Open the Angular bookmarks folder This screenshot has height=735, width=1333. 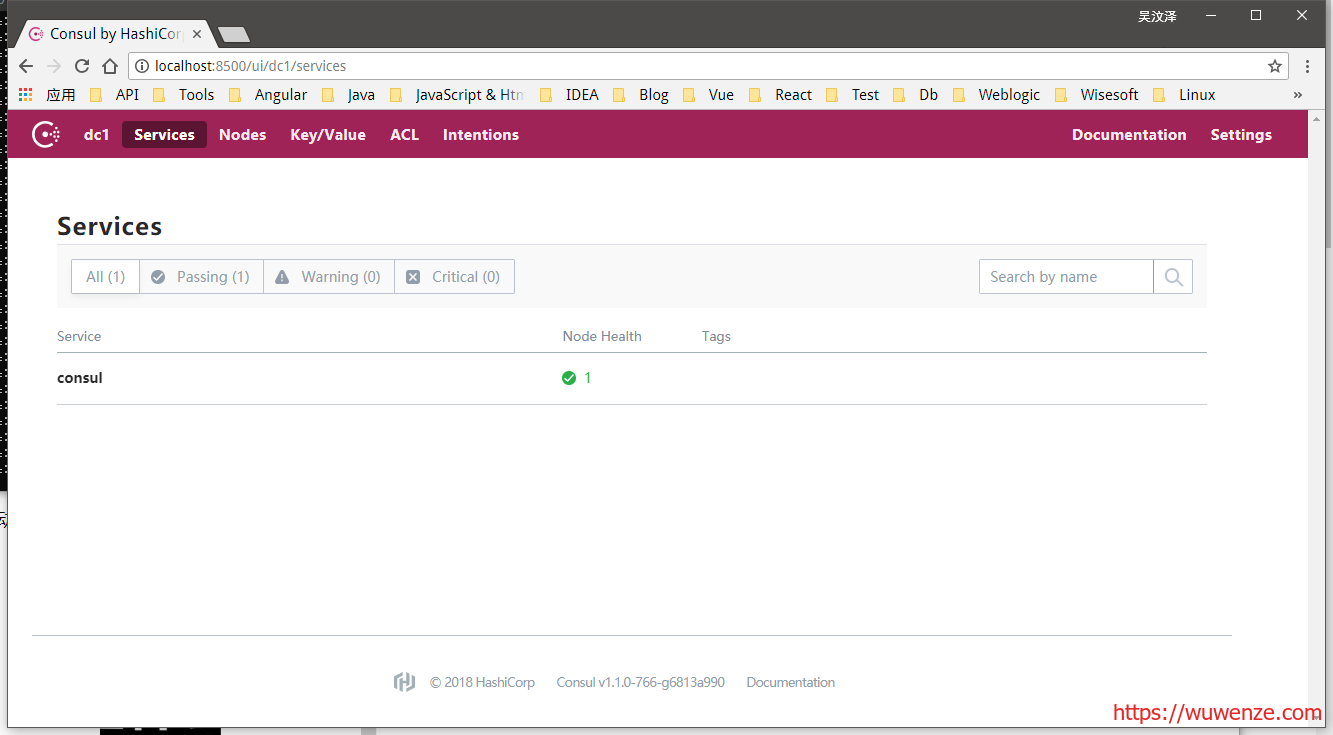point(268,95)
